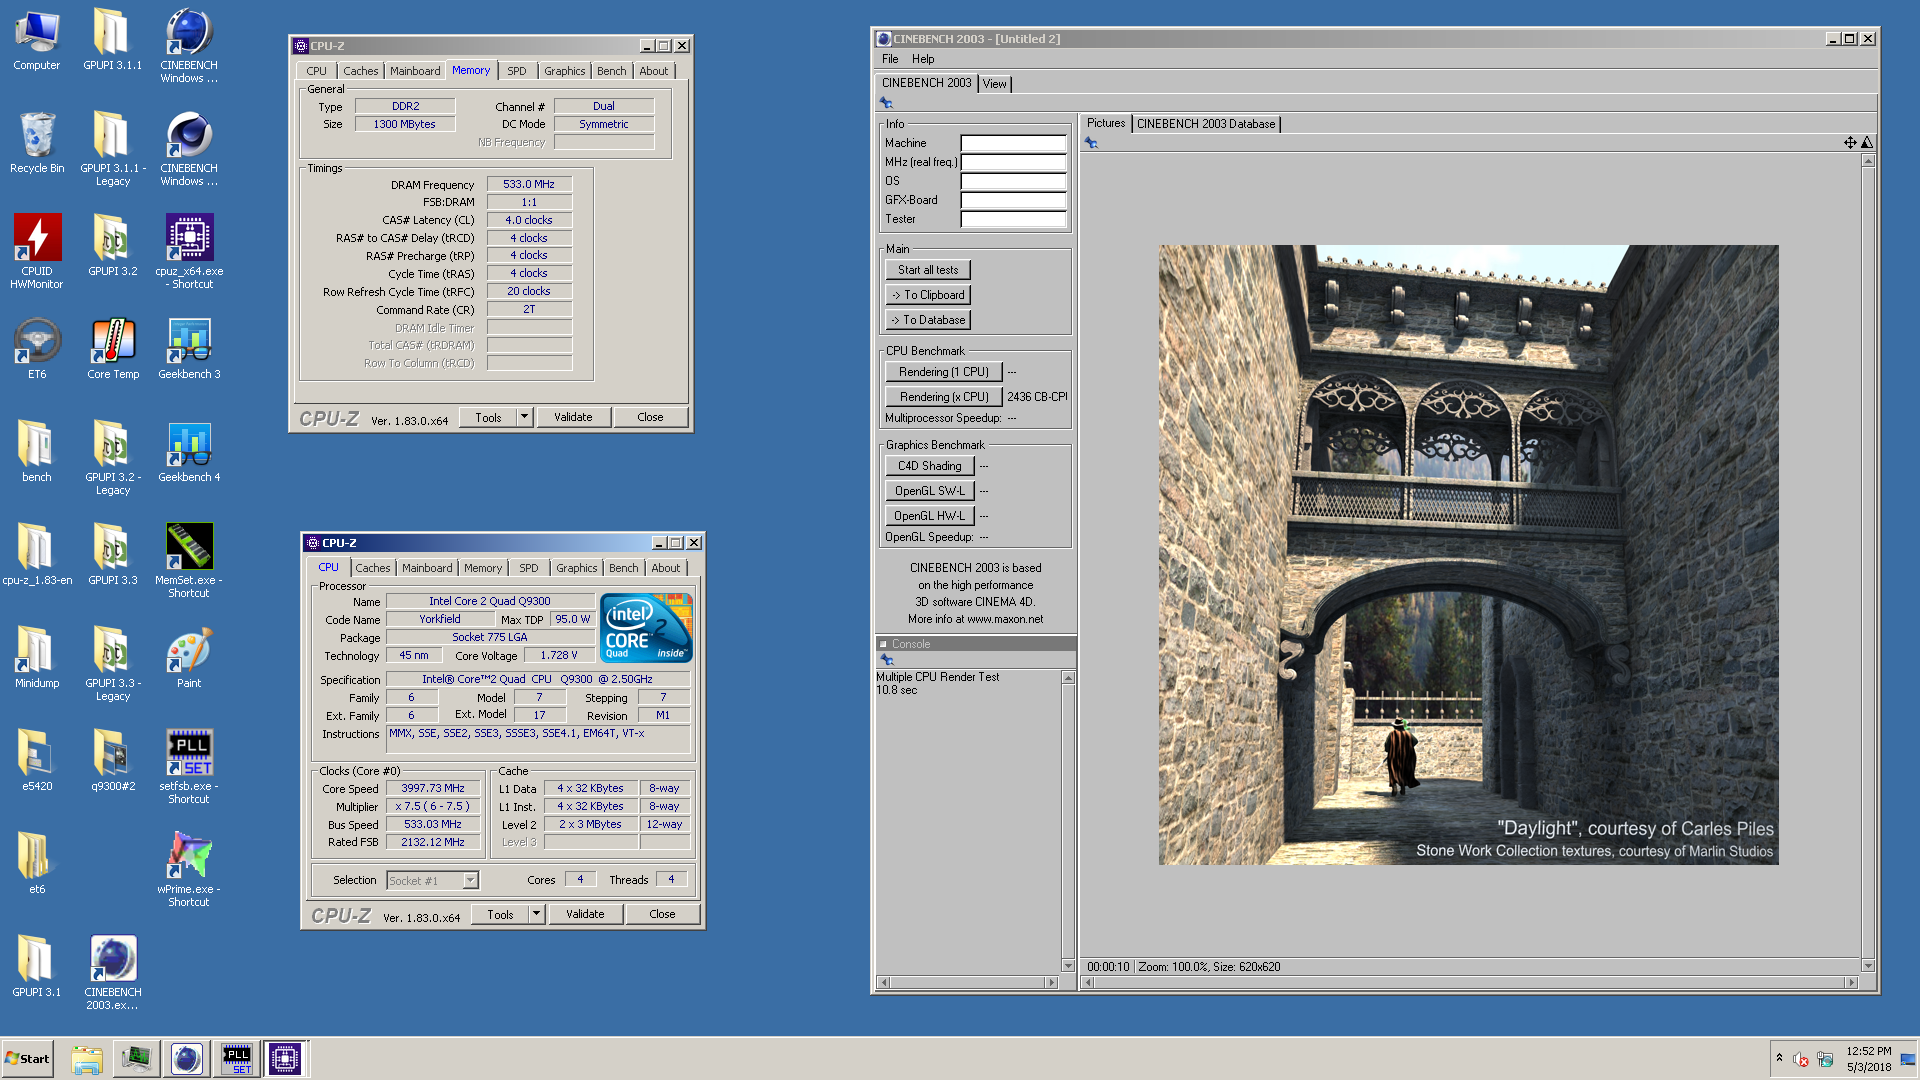Click the Windows Start button
The height and width of the screenshot is (1080, 1920).
click(x=28, y=1059)
